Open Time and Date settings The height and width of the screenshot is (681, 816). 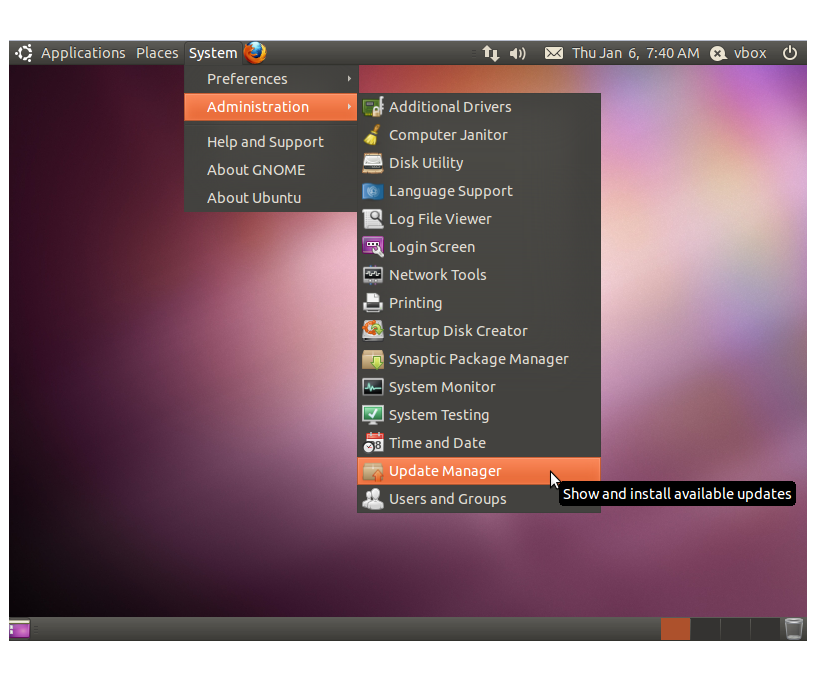click(479, 443)
